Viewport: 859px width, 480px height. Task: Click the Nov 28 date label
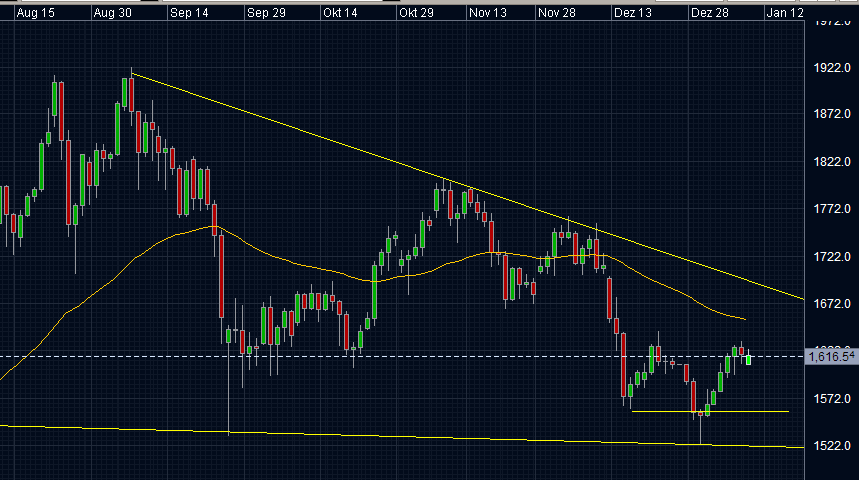(x=557, y=13)
